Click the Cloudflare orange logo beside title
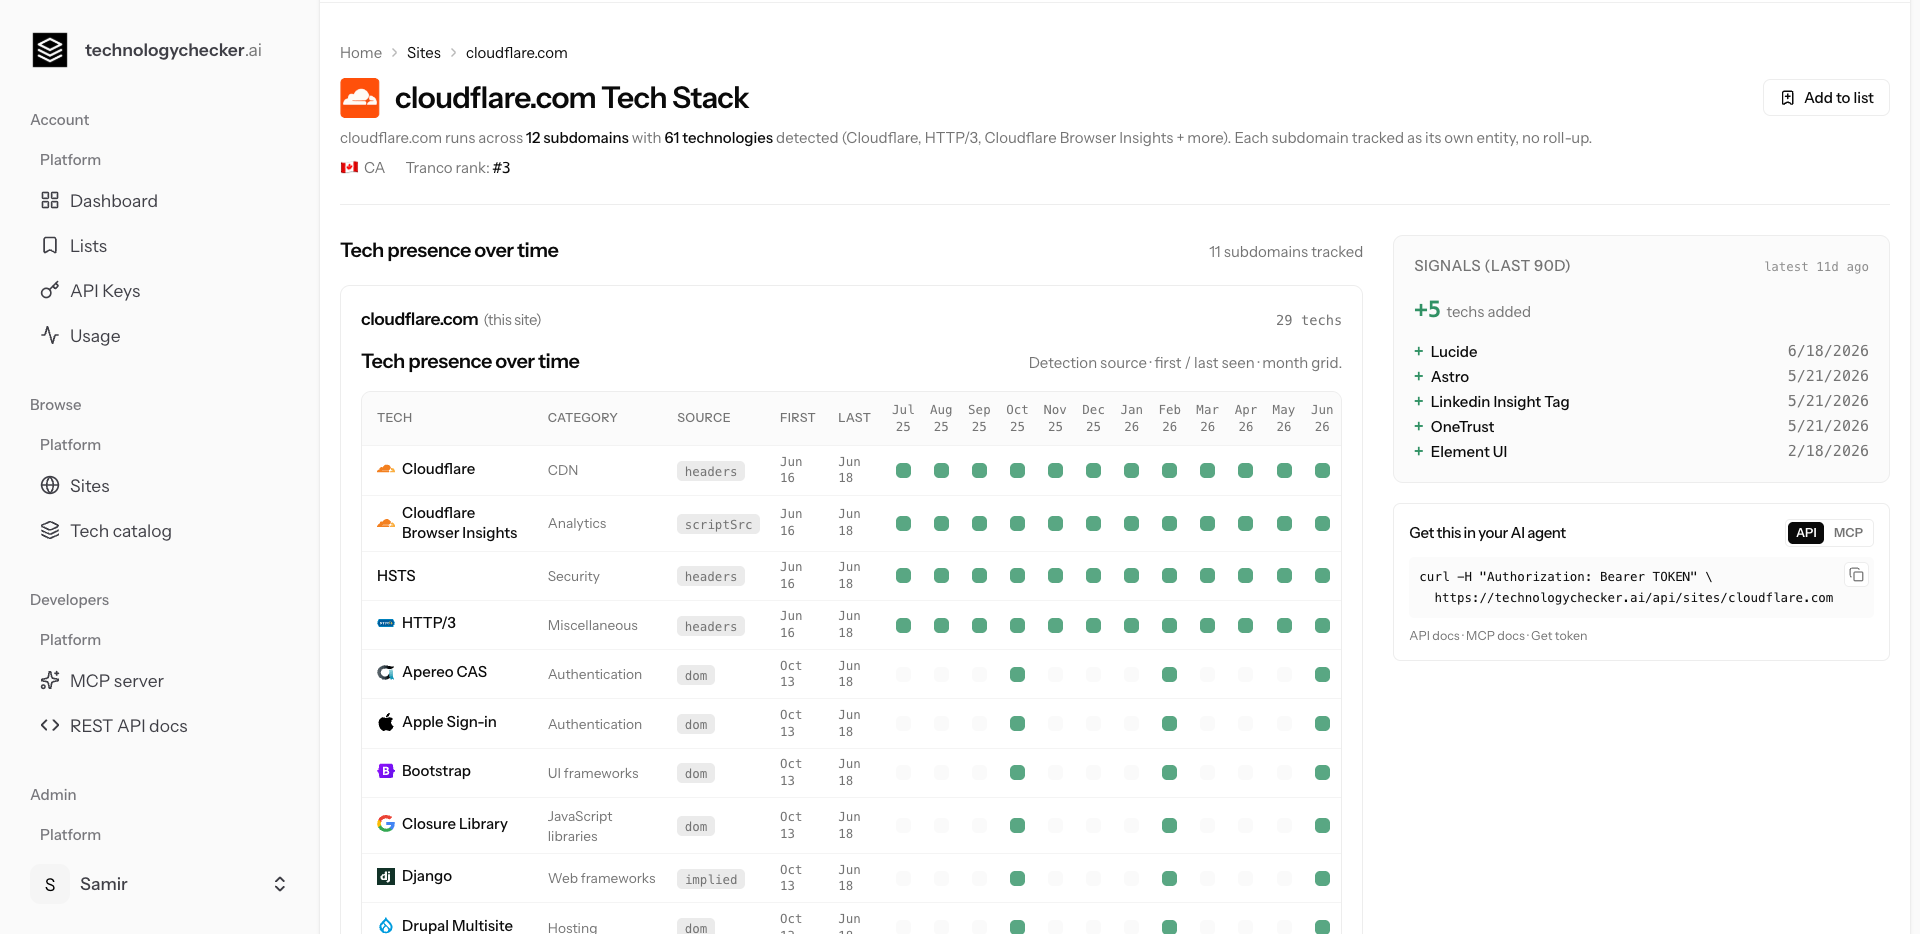This screenshot has width=1920, height=934. pos(360,98)
